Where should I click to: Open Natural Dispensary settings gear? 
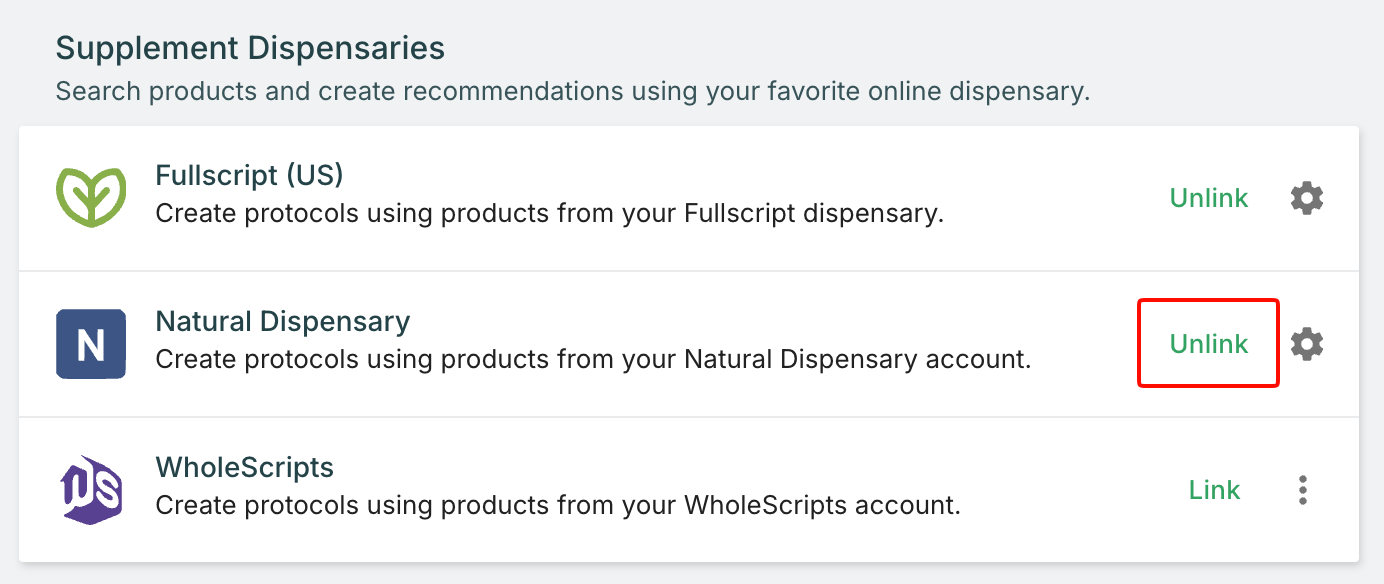[x=1307, y=344]
